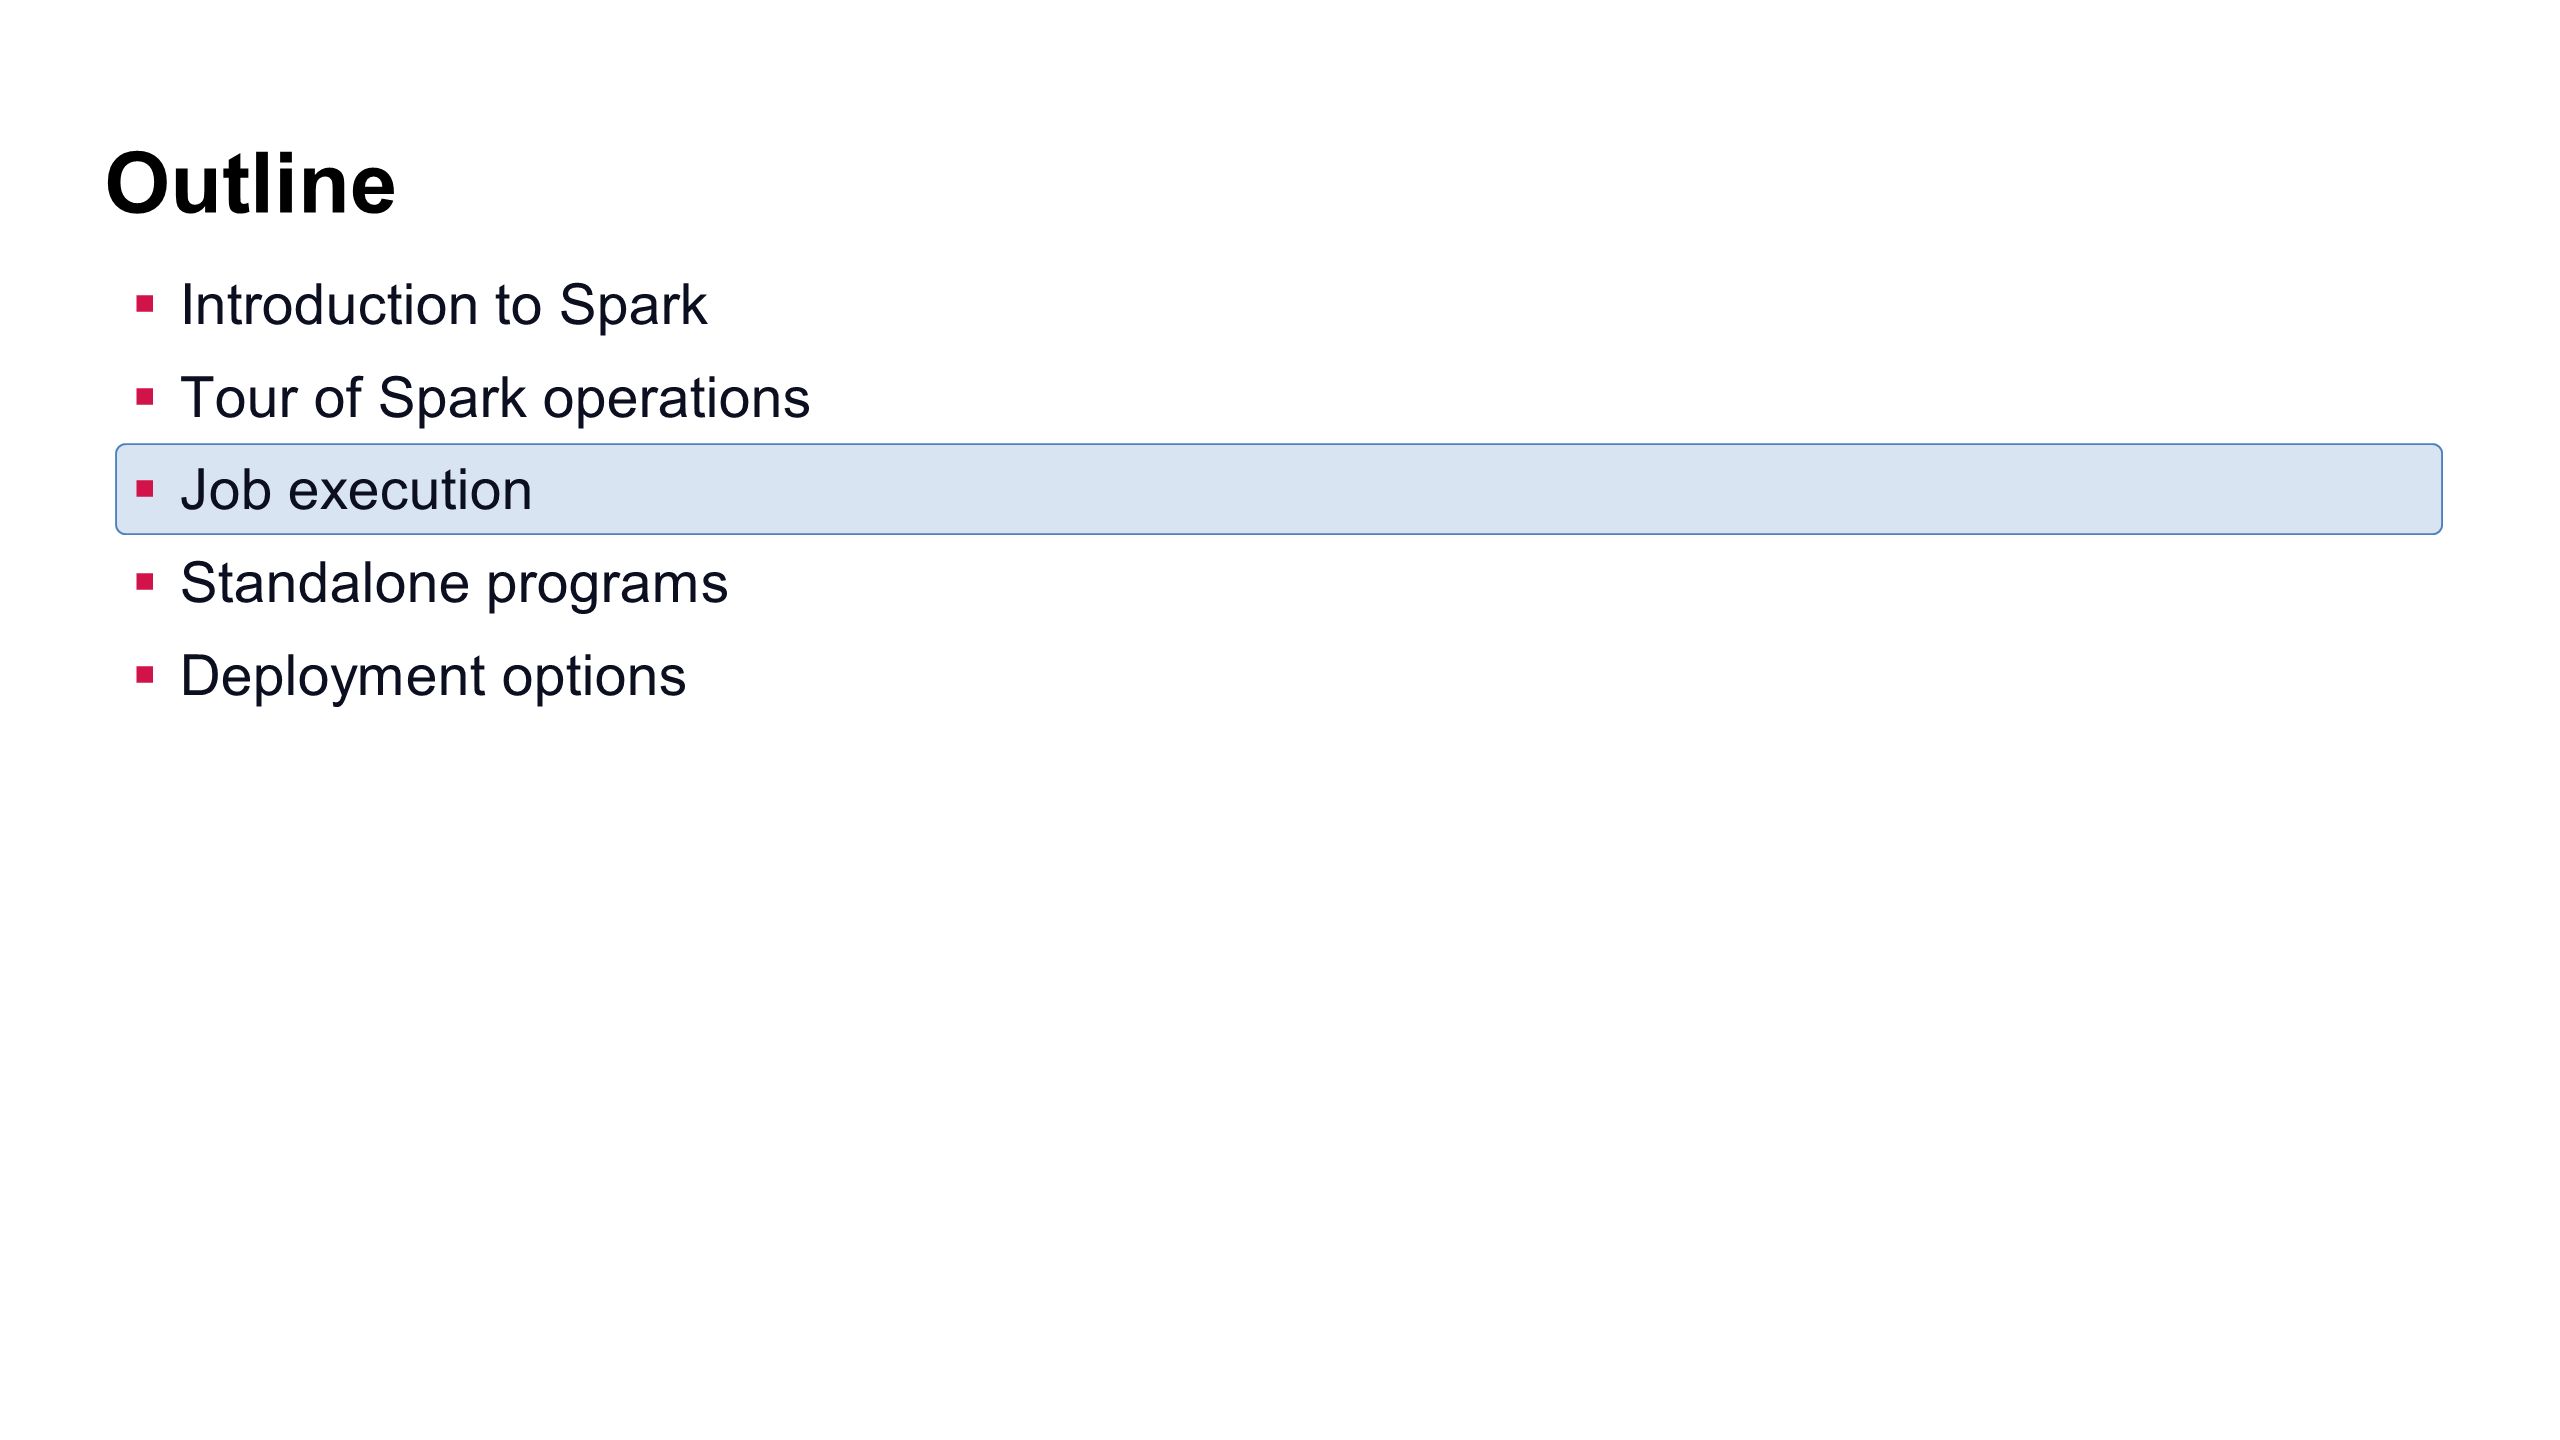
Task: Click the red bullet beside Introduction to Spark
Action: click(x=145, y=304)
